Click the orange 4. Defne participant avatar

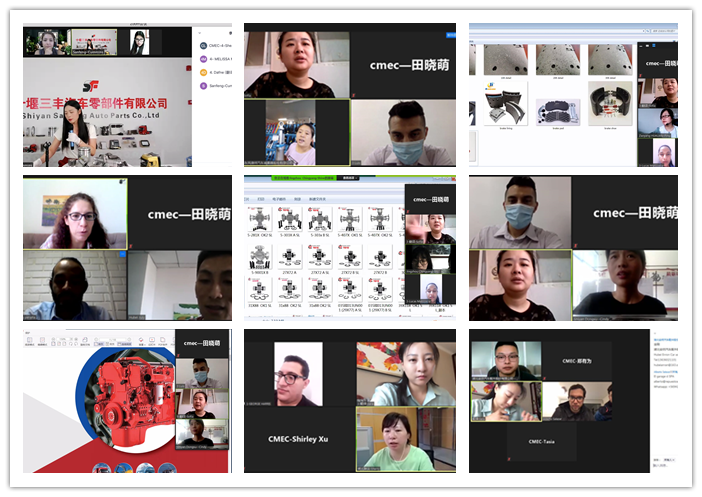pyautogui.click(x=203, y=72)
